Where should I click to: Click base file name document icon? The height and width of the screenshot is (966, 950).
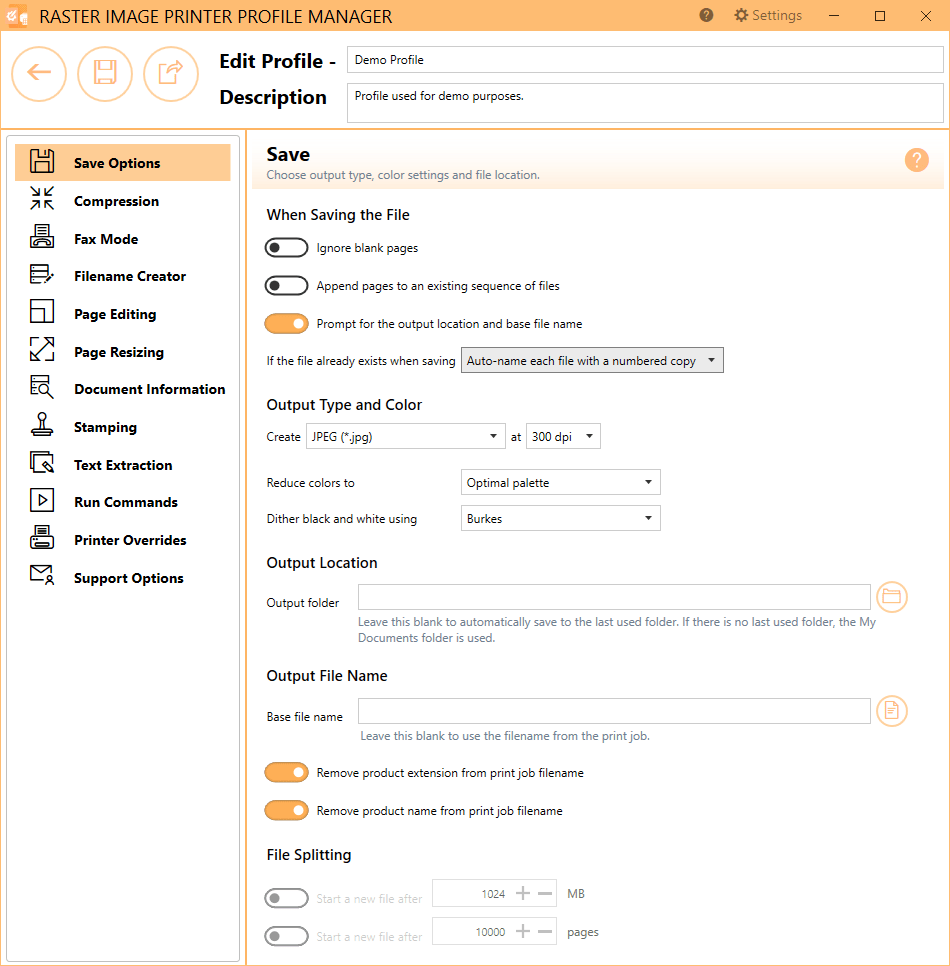[x=891, y=711]
